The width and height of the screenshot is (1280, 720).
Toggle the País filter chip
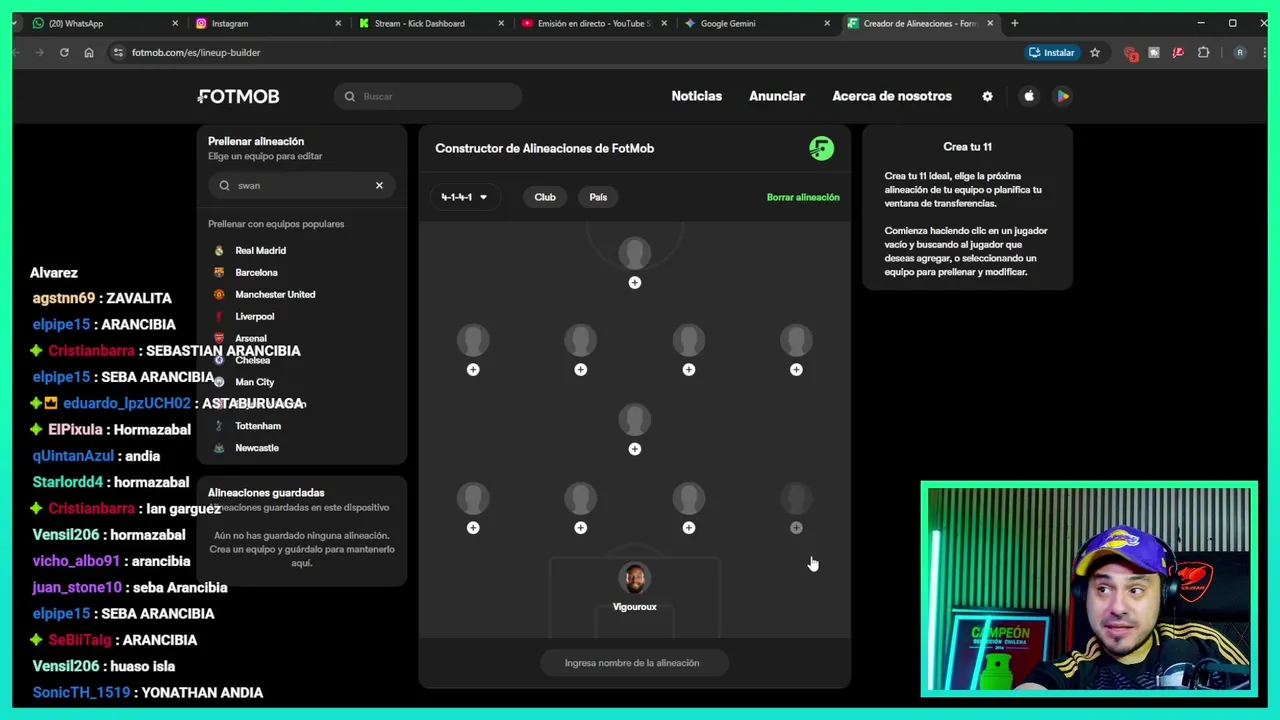click(598, 197)
